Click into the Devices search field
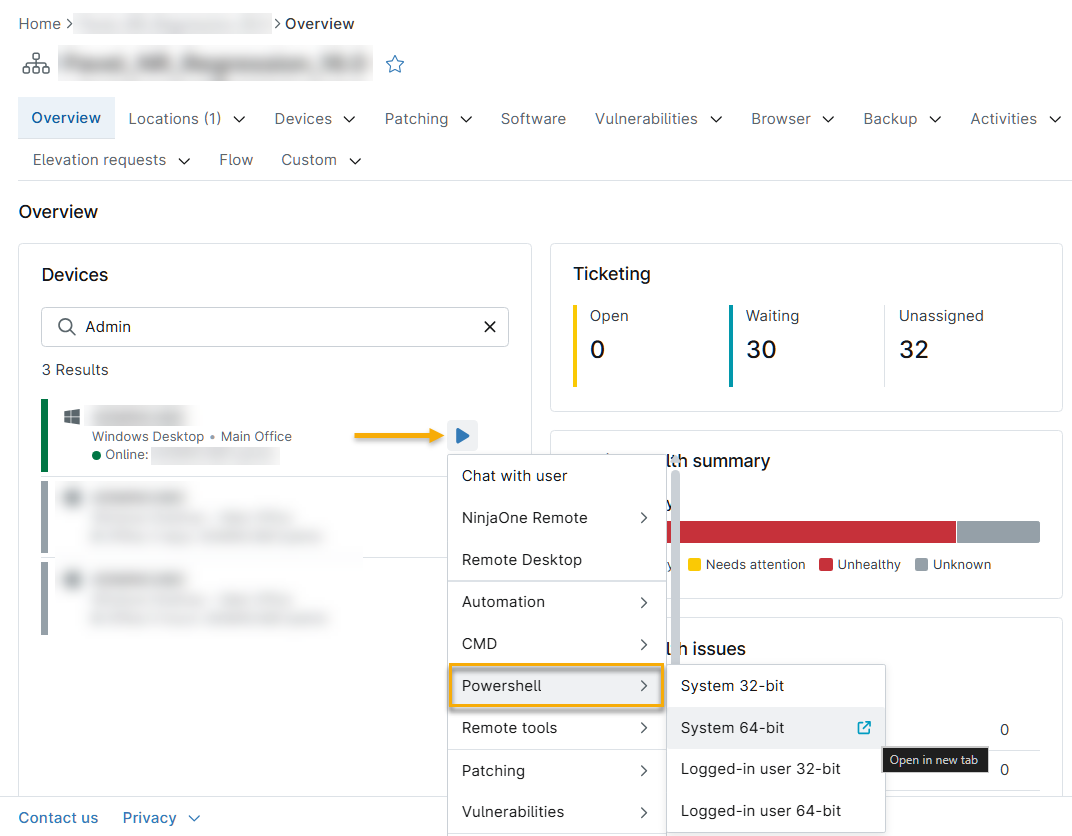This screenshot has width=1072, height=836. [x=275, y=327]
